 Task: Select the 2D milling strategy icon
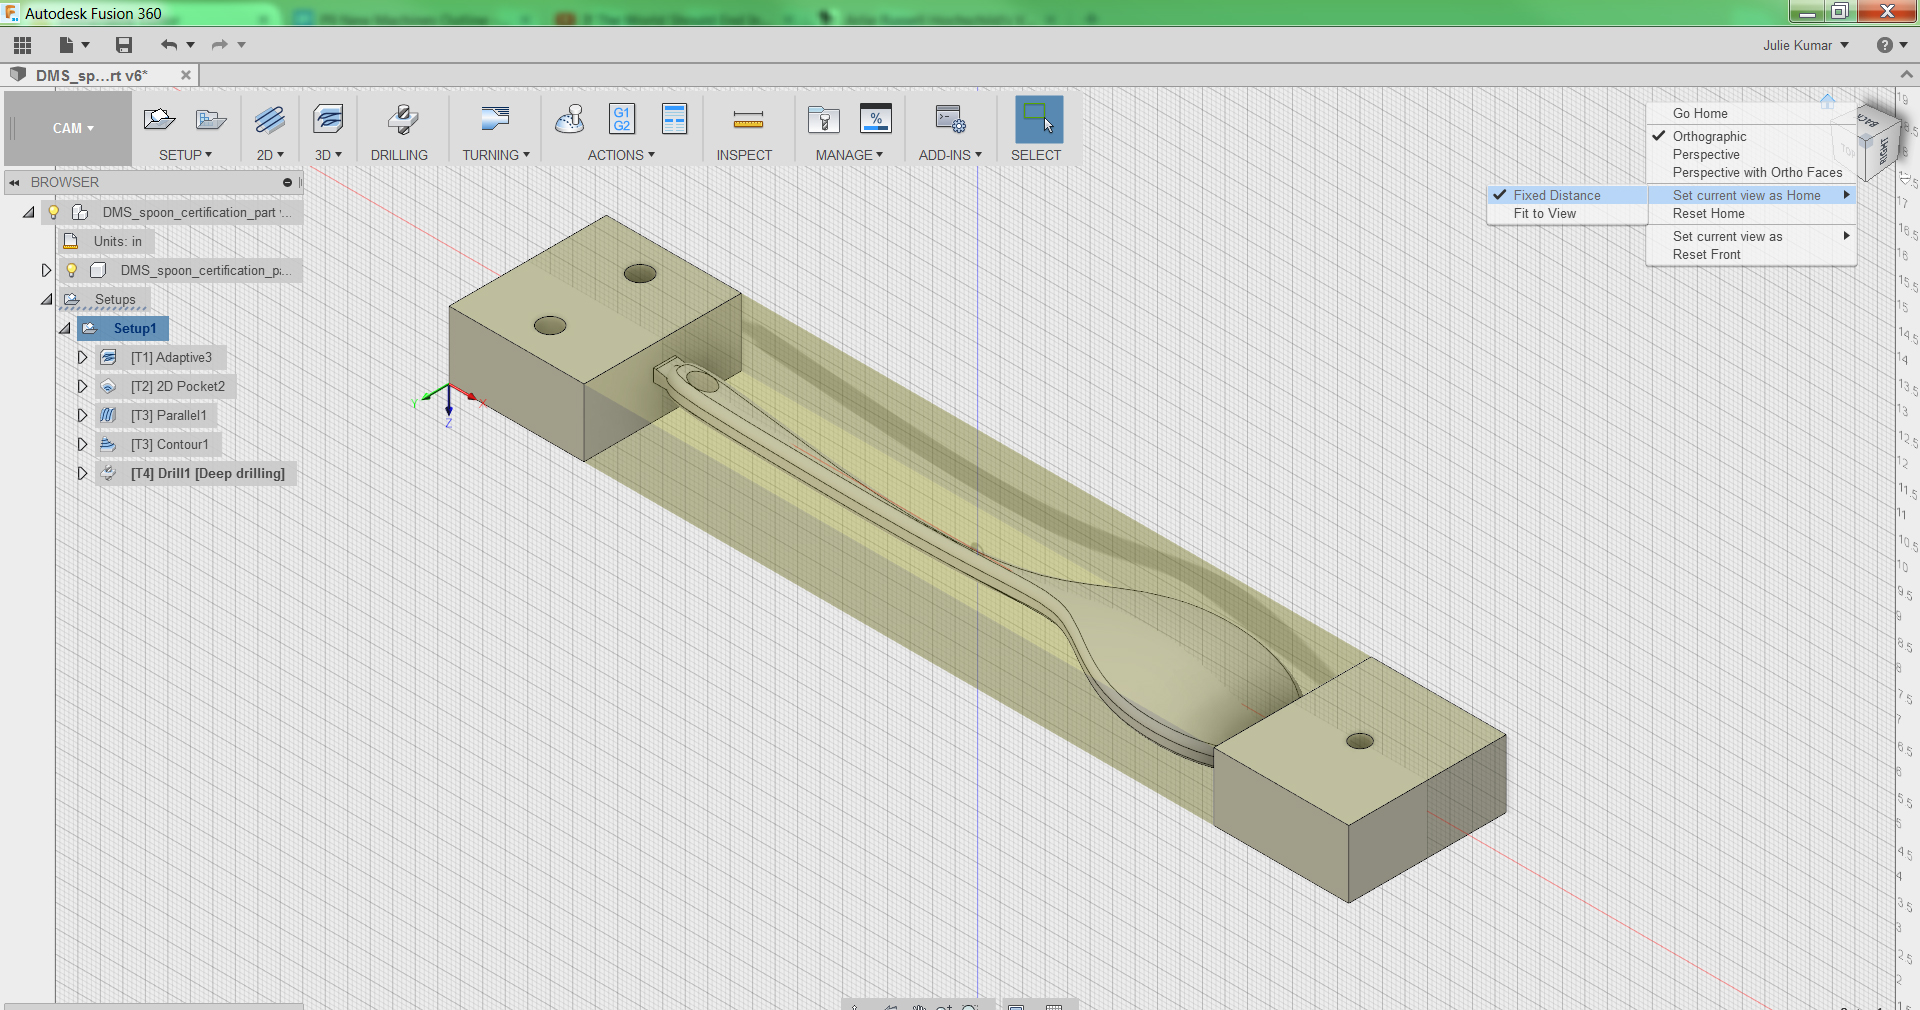coord(270,120)
